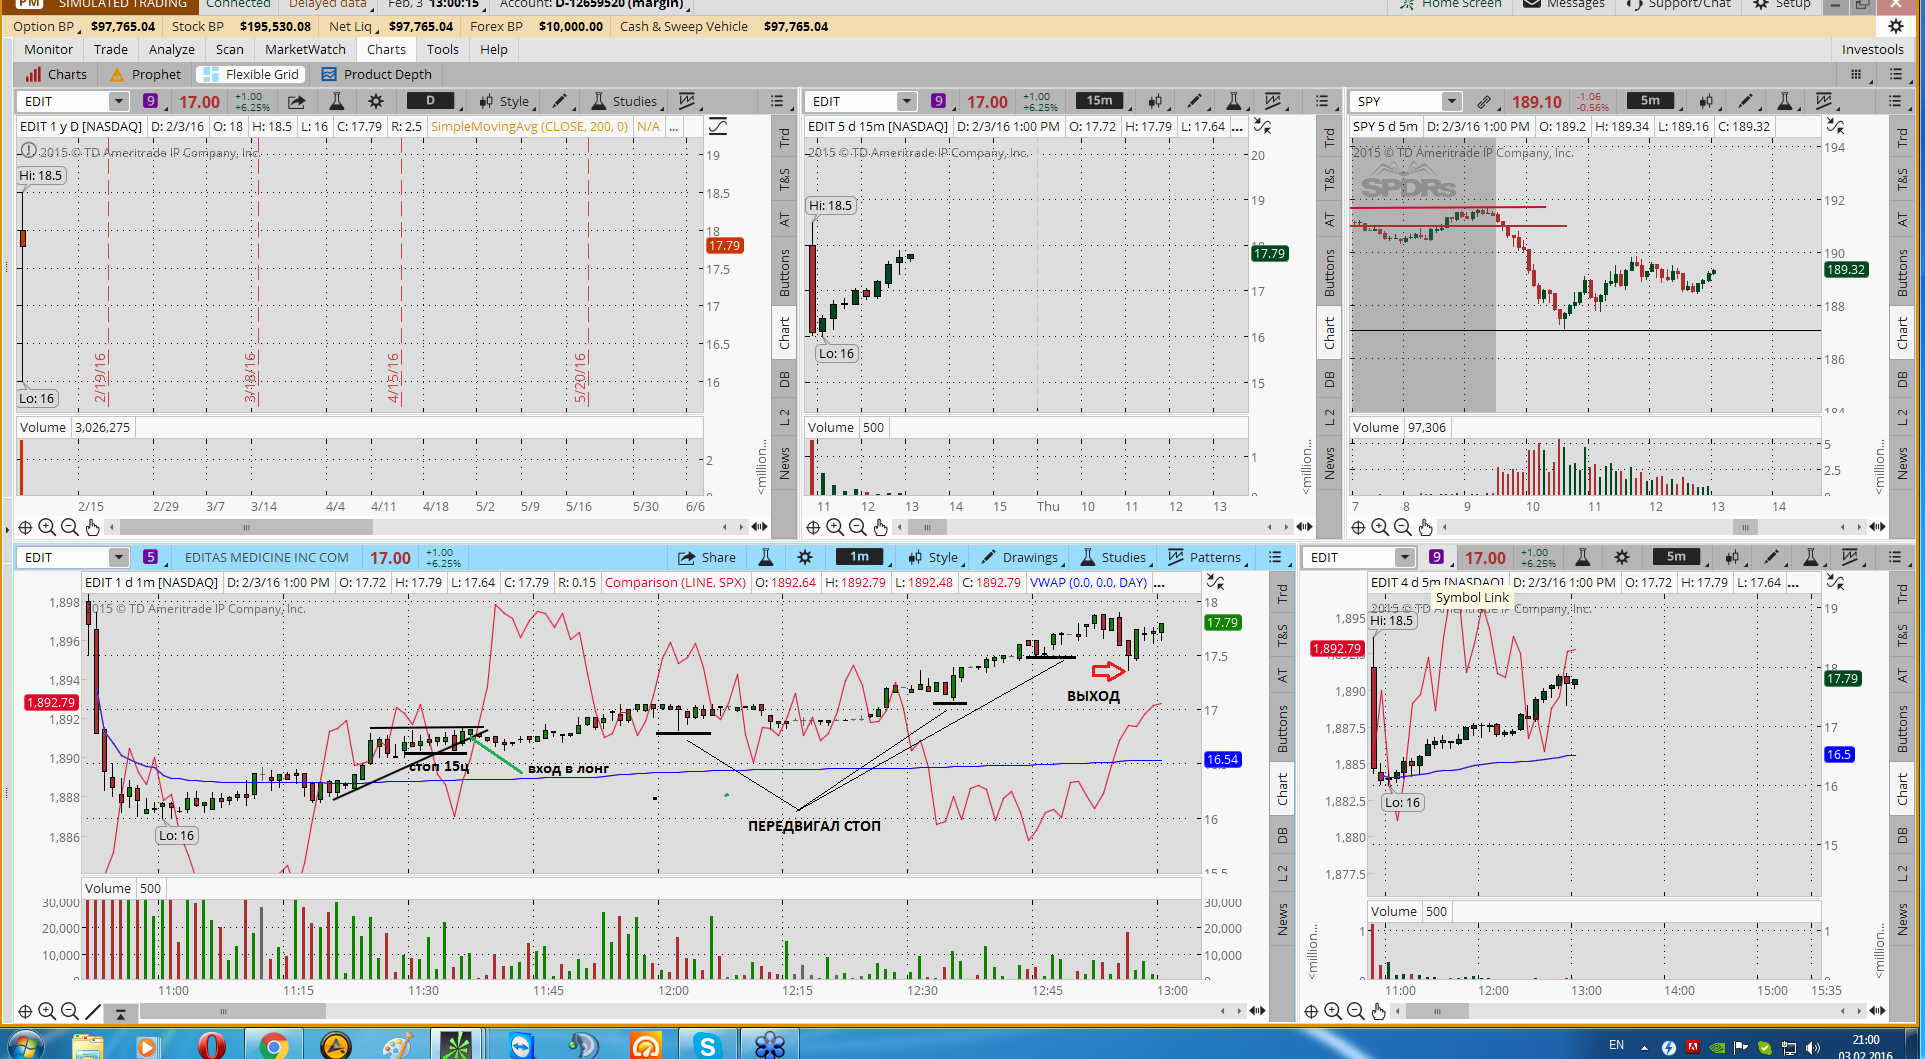
Task: Open the 15m timeframe selector
Action: (x=1100, y=100)
